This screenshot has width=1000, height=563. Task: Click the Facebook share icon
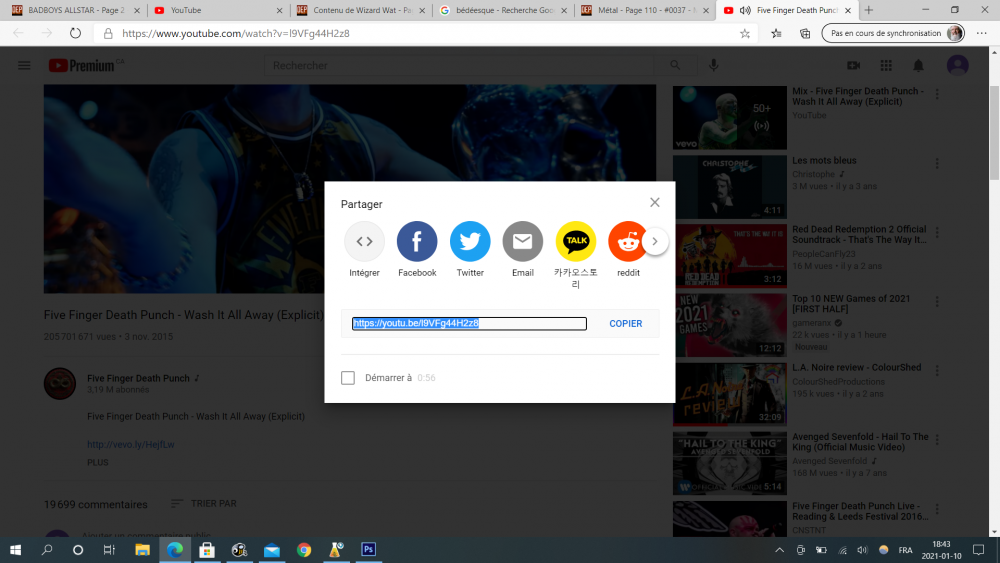click(417, 241)
